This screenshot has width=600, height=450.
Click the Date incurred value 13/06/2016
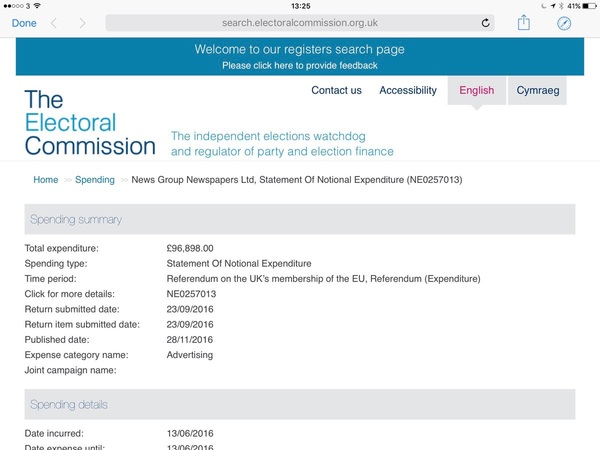[190, 434]
